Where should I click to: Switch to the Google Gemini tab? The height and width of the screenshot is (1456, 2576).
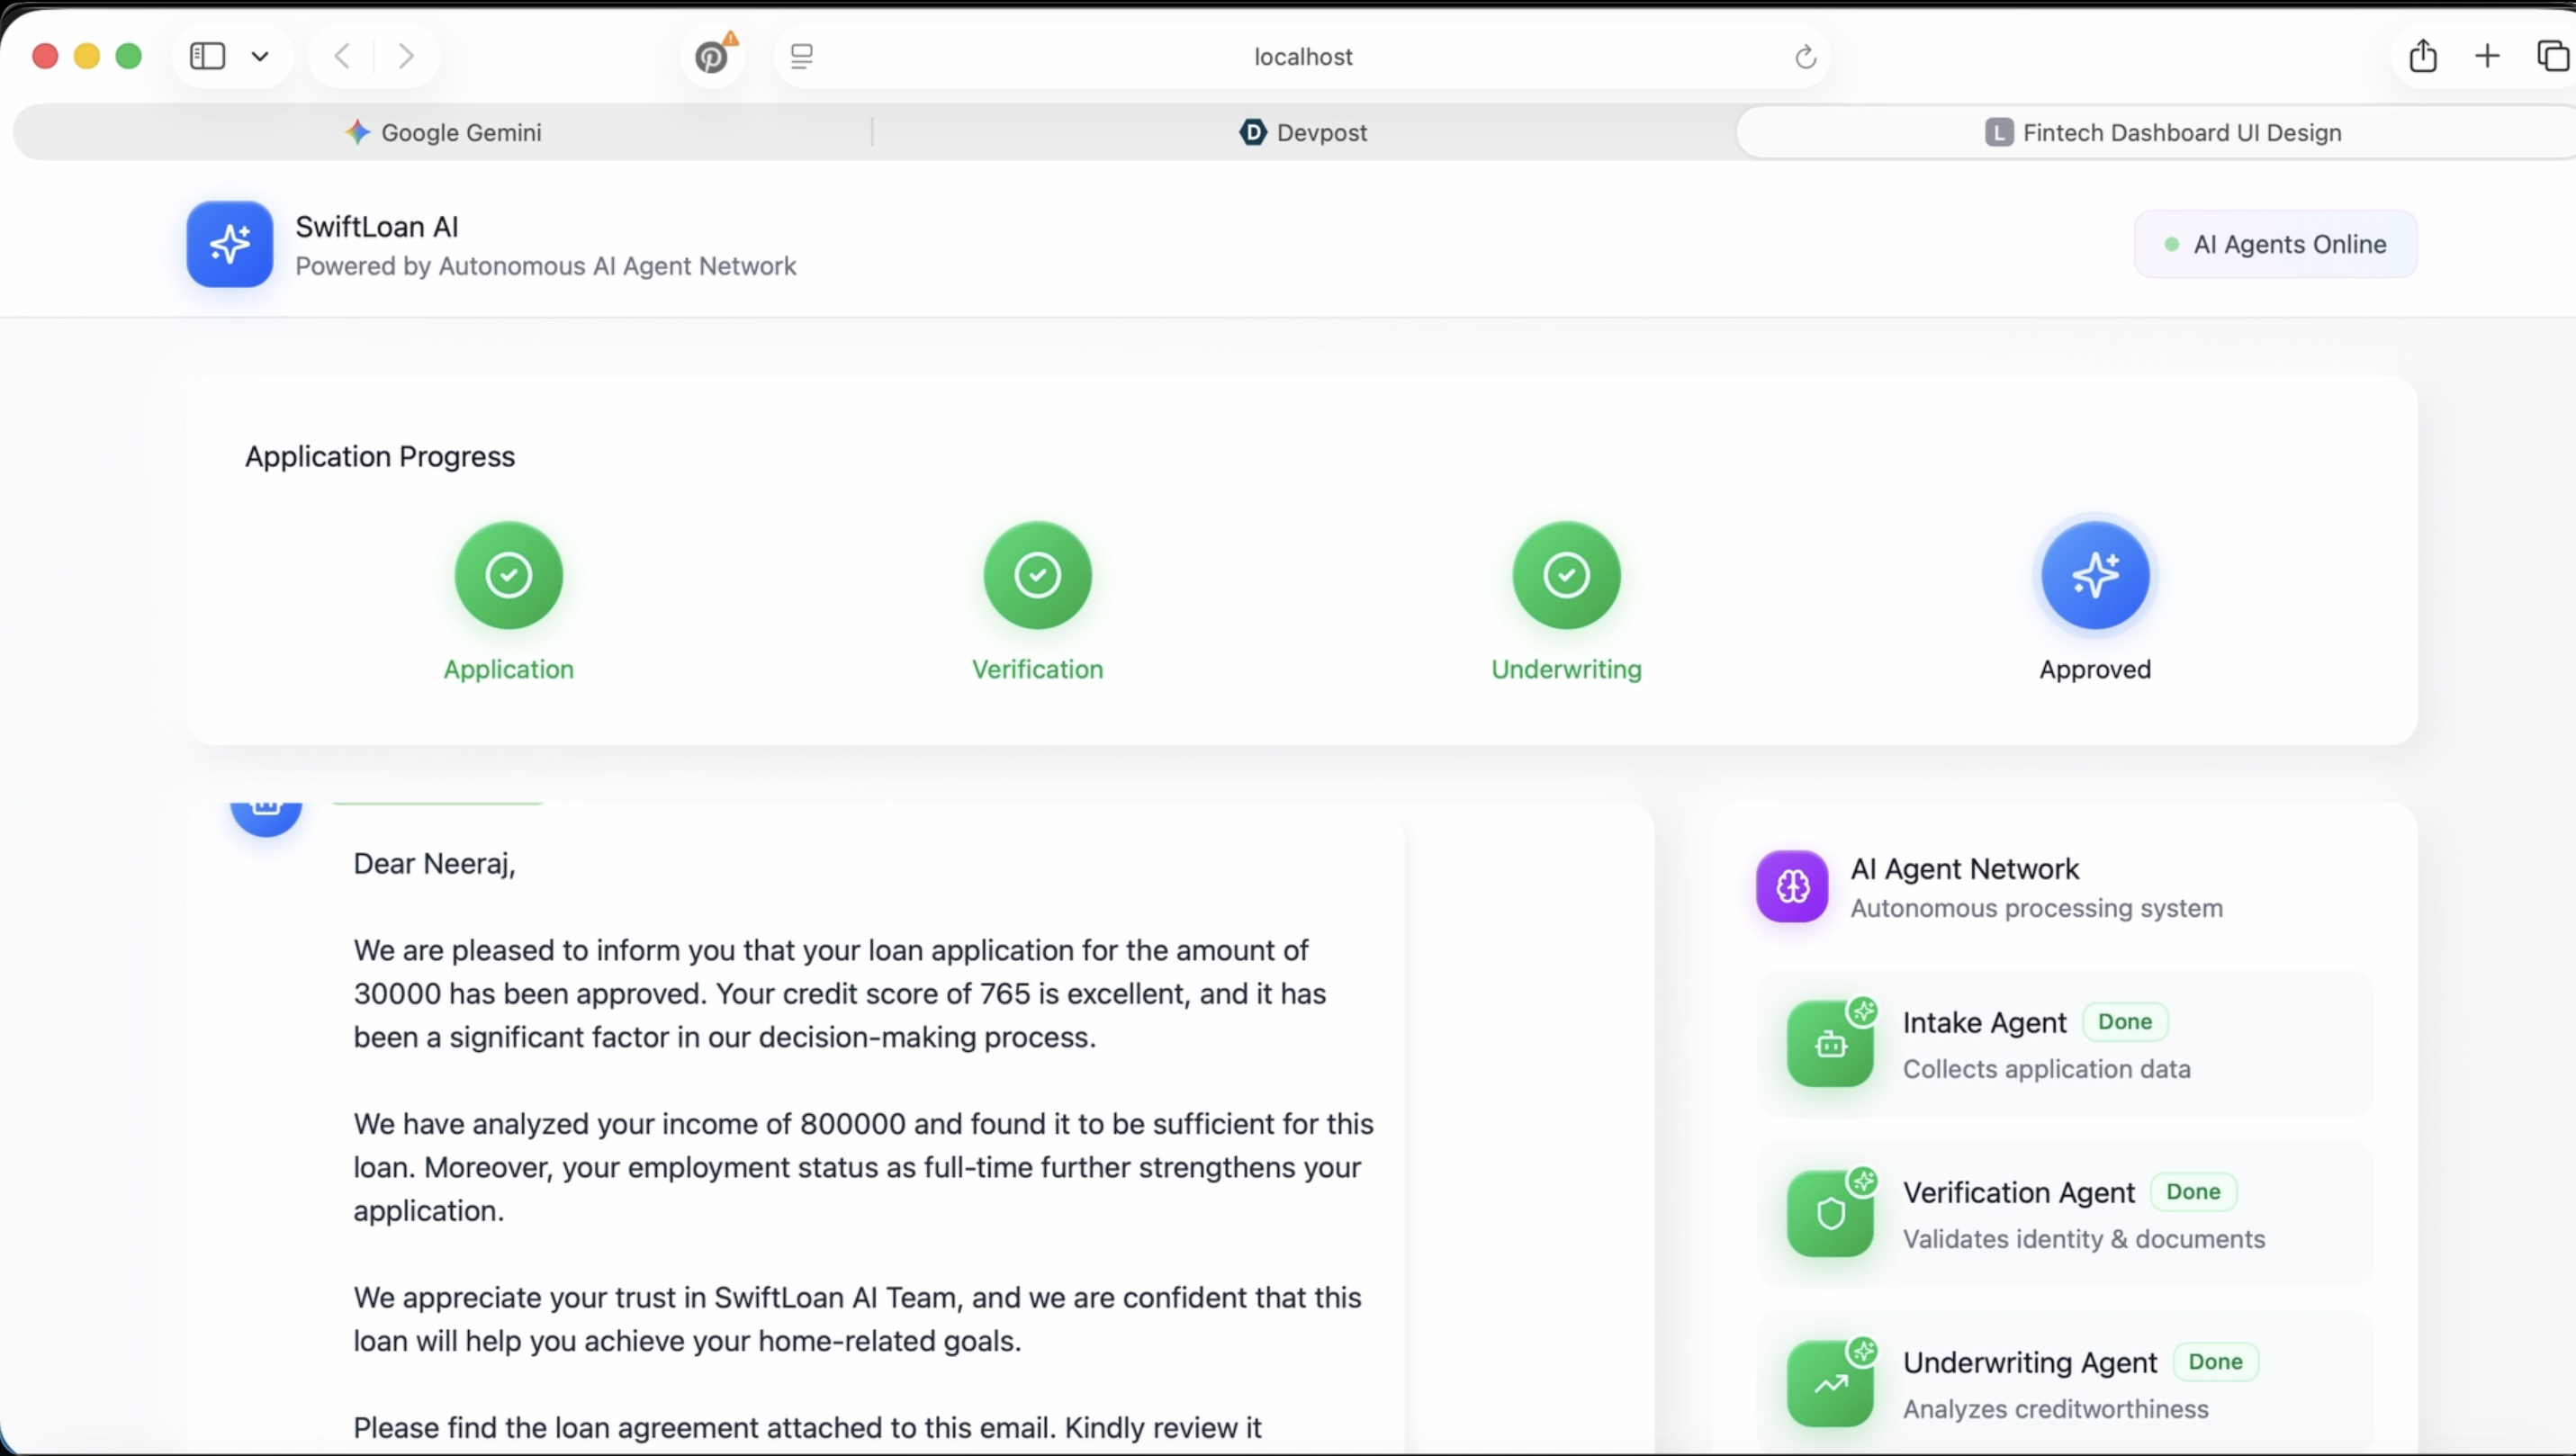(443, 132)
